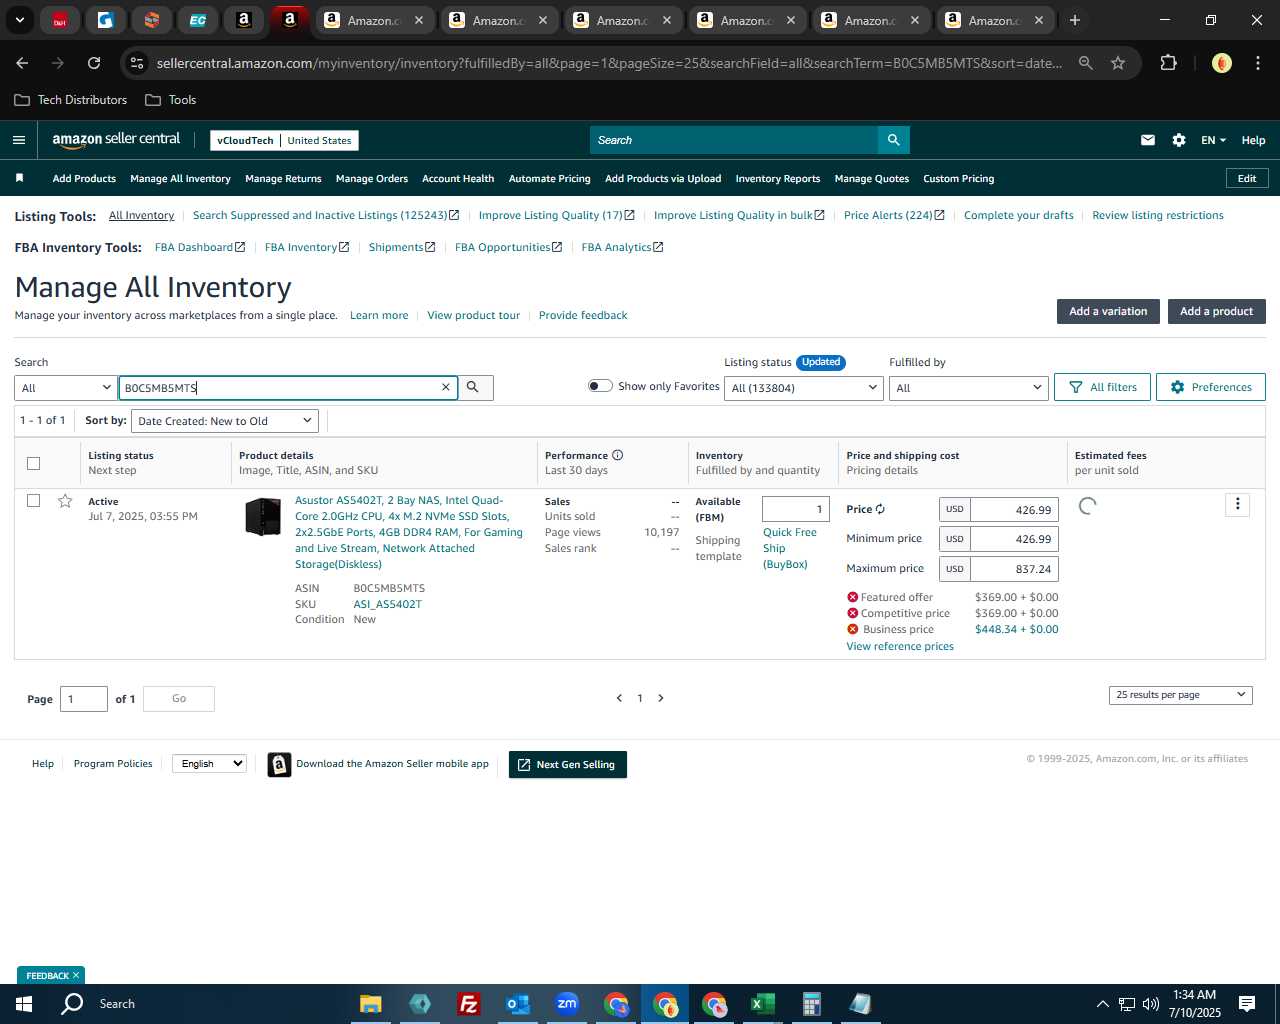Open Listing status All (133804) dropdown
Image resolution: width=1280 pixels, height=1024 pixels.
(x=804, y=388)
